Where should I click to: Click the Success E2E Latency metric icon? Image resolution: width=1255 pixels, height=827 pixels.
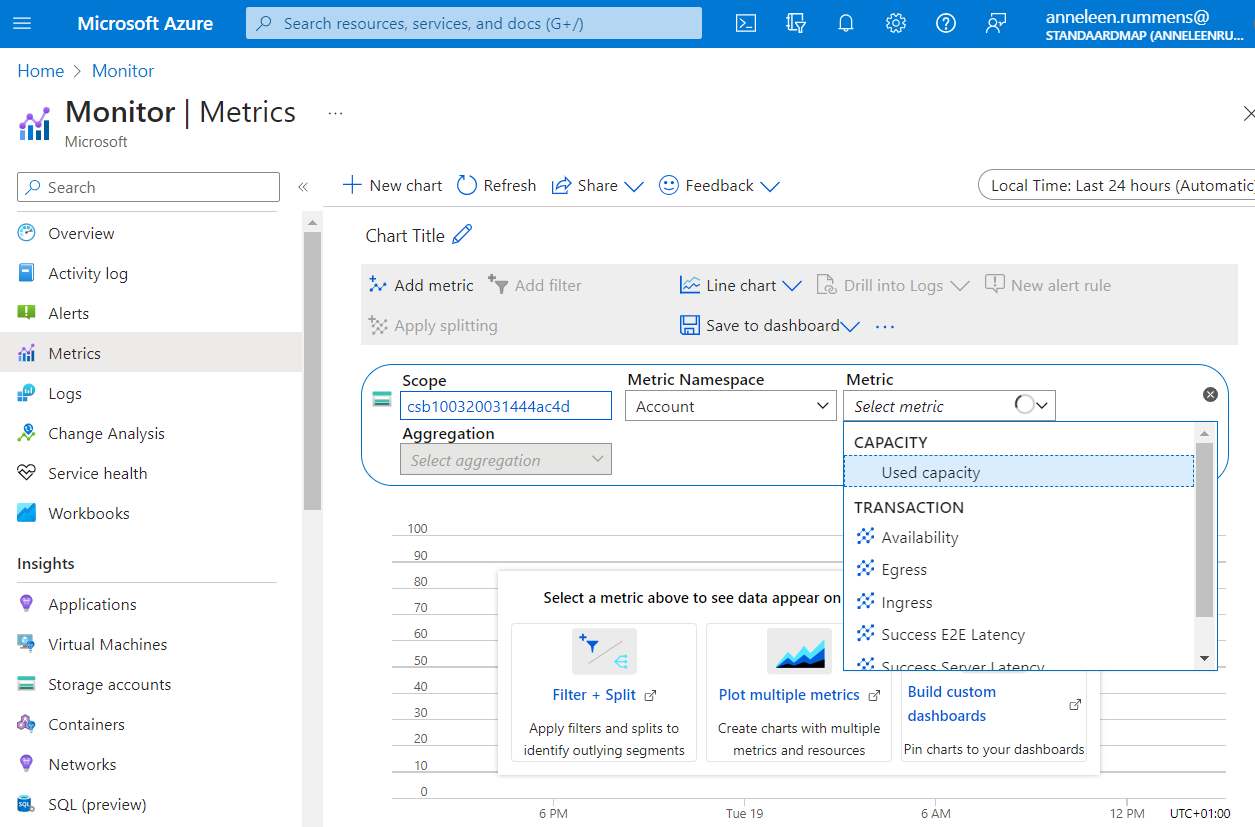point(866,634)
